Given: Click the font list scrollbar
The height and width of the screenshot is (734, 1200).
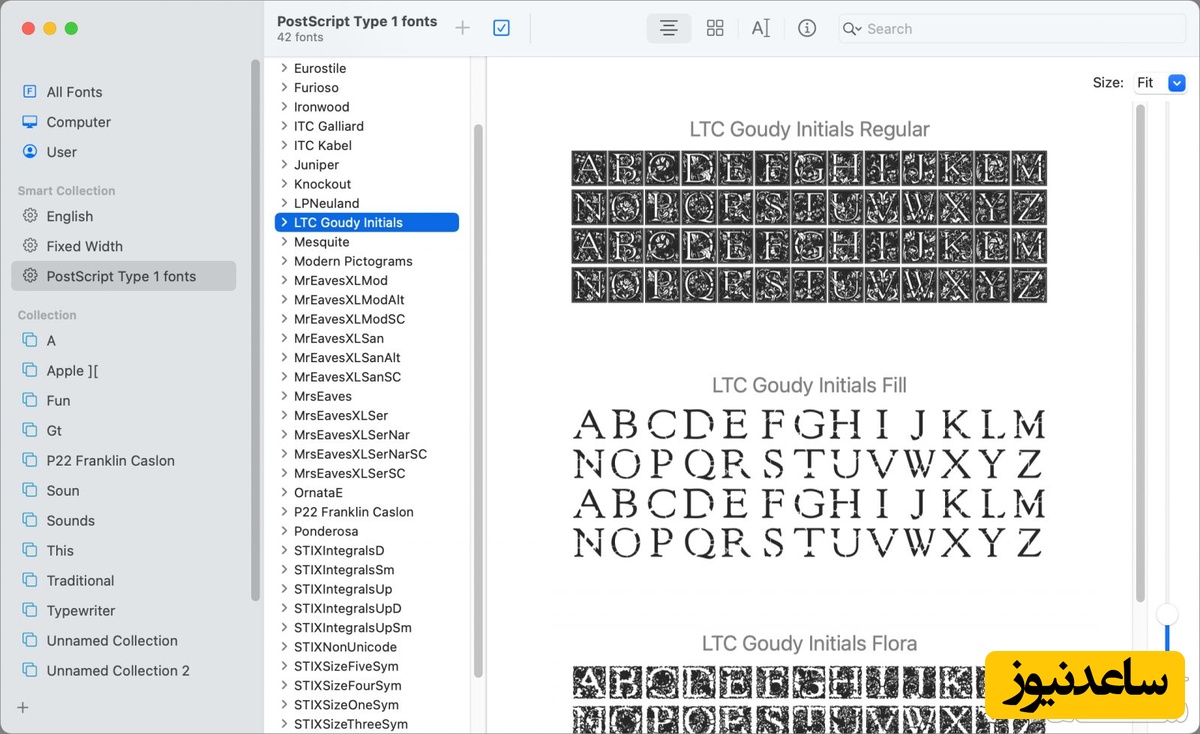Looking at the screenshot, I should pos(478,400).
